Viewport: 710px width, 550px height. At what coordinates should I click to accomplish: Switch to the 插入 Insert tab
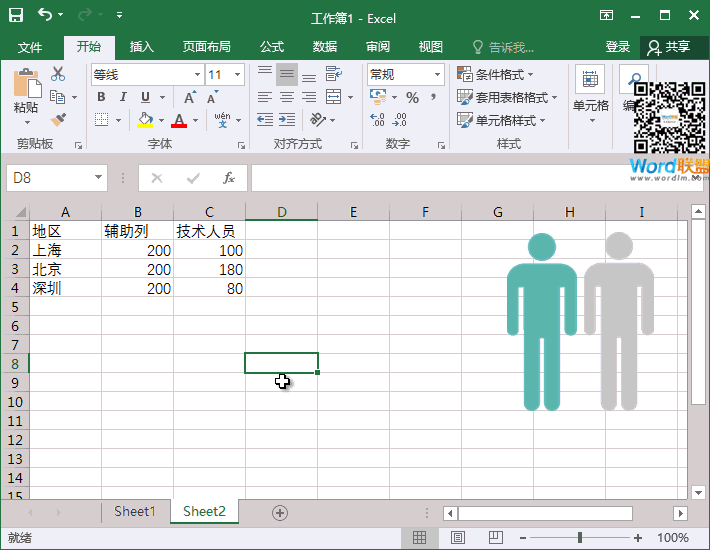[142, 47]
